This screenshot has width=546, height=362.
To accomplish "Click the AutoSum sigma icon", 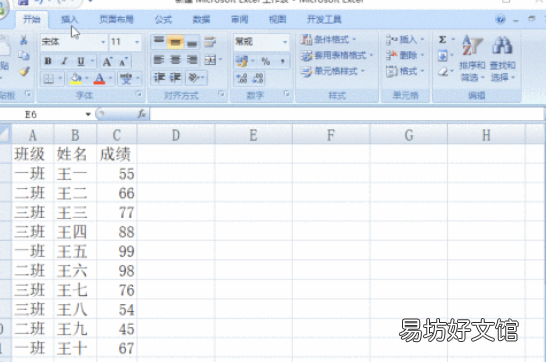I will click(442, 40).
